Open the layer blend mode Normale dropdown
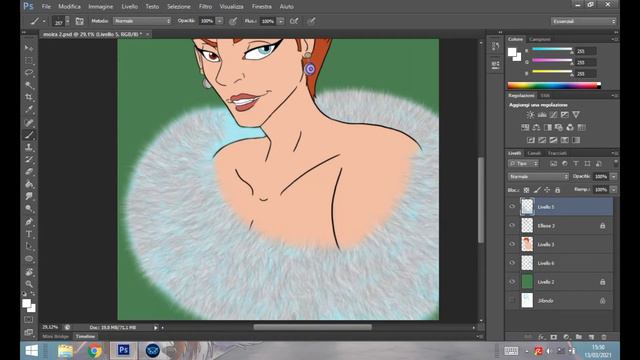The image size is (640, 360). click(x=538, y=177)
